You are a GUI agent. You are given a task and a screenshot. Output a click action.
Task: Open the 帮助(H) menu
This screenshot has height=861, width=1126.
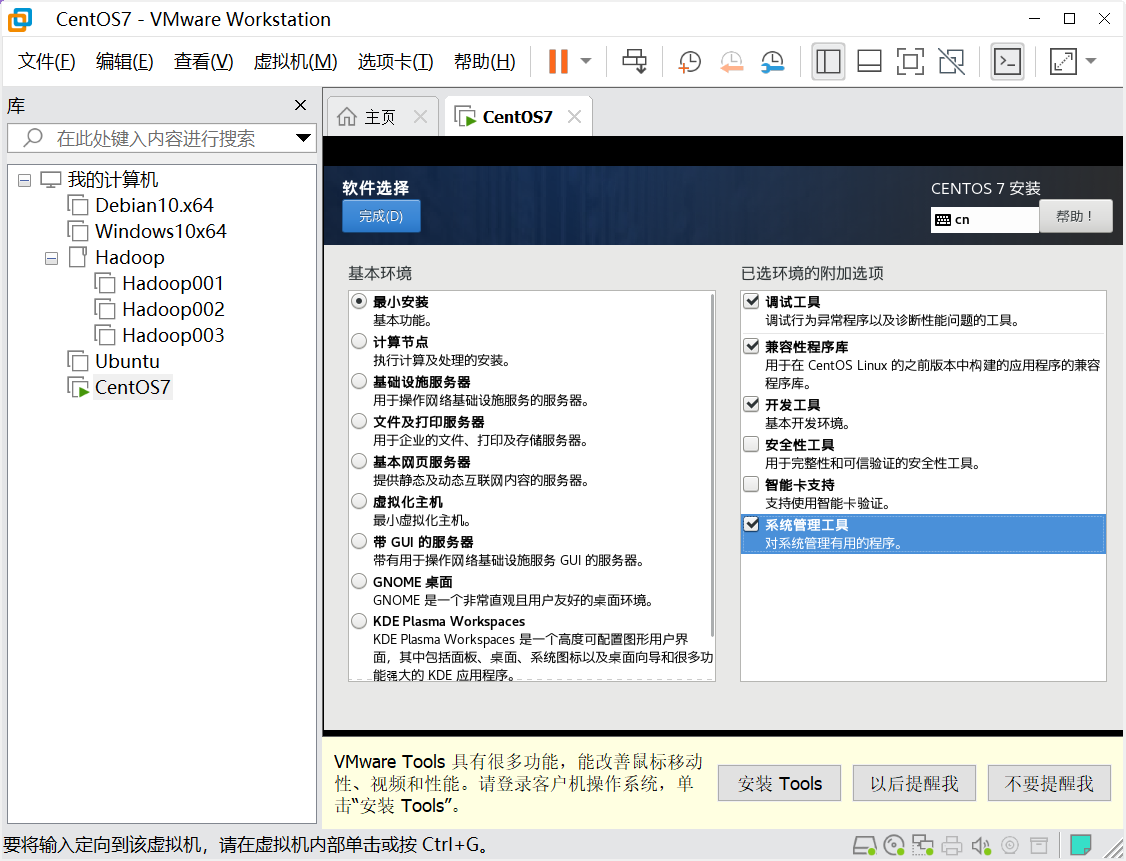484,62
